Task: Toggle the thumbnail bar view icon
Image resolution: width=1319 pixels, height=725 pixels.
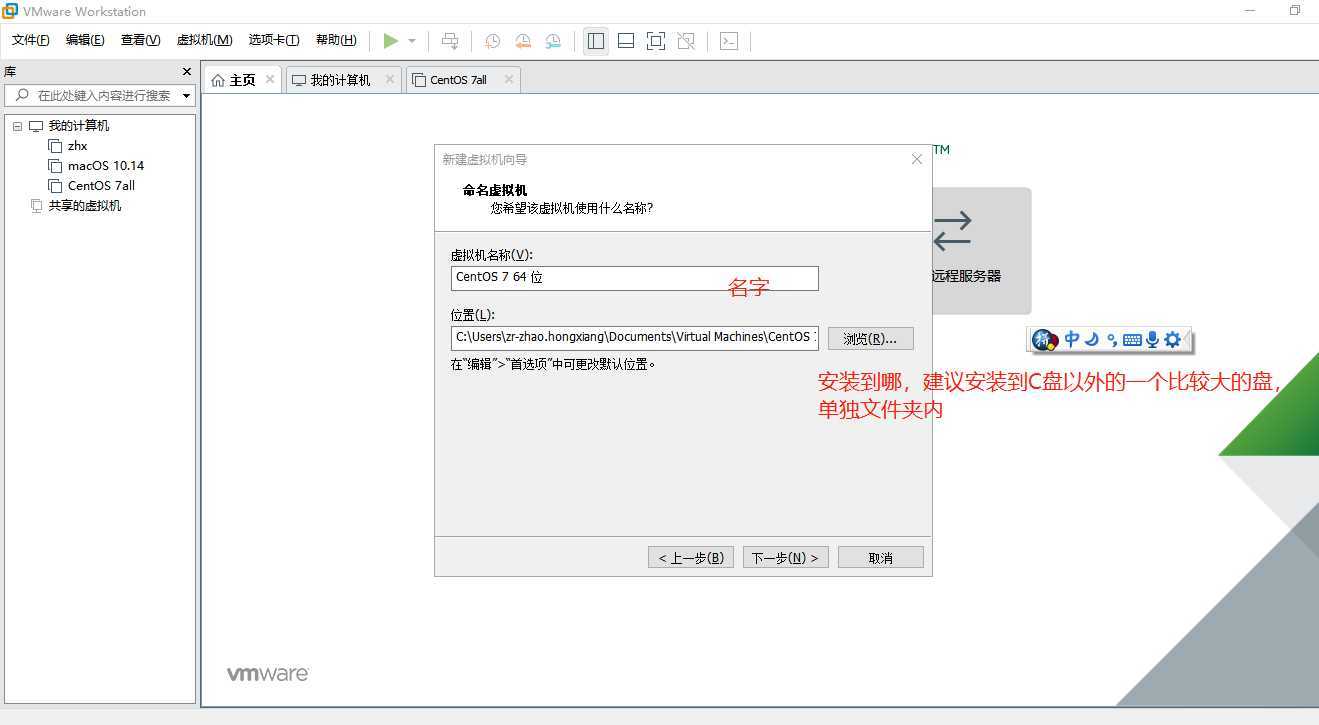Action: coord(626,41)
